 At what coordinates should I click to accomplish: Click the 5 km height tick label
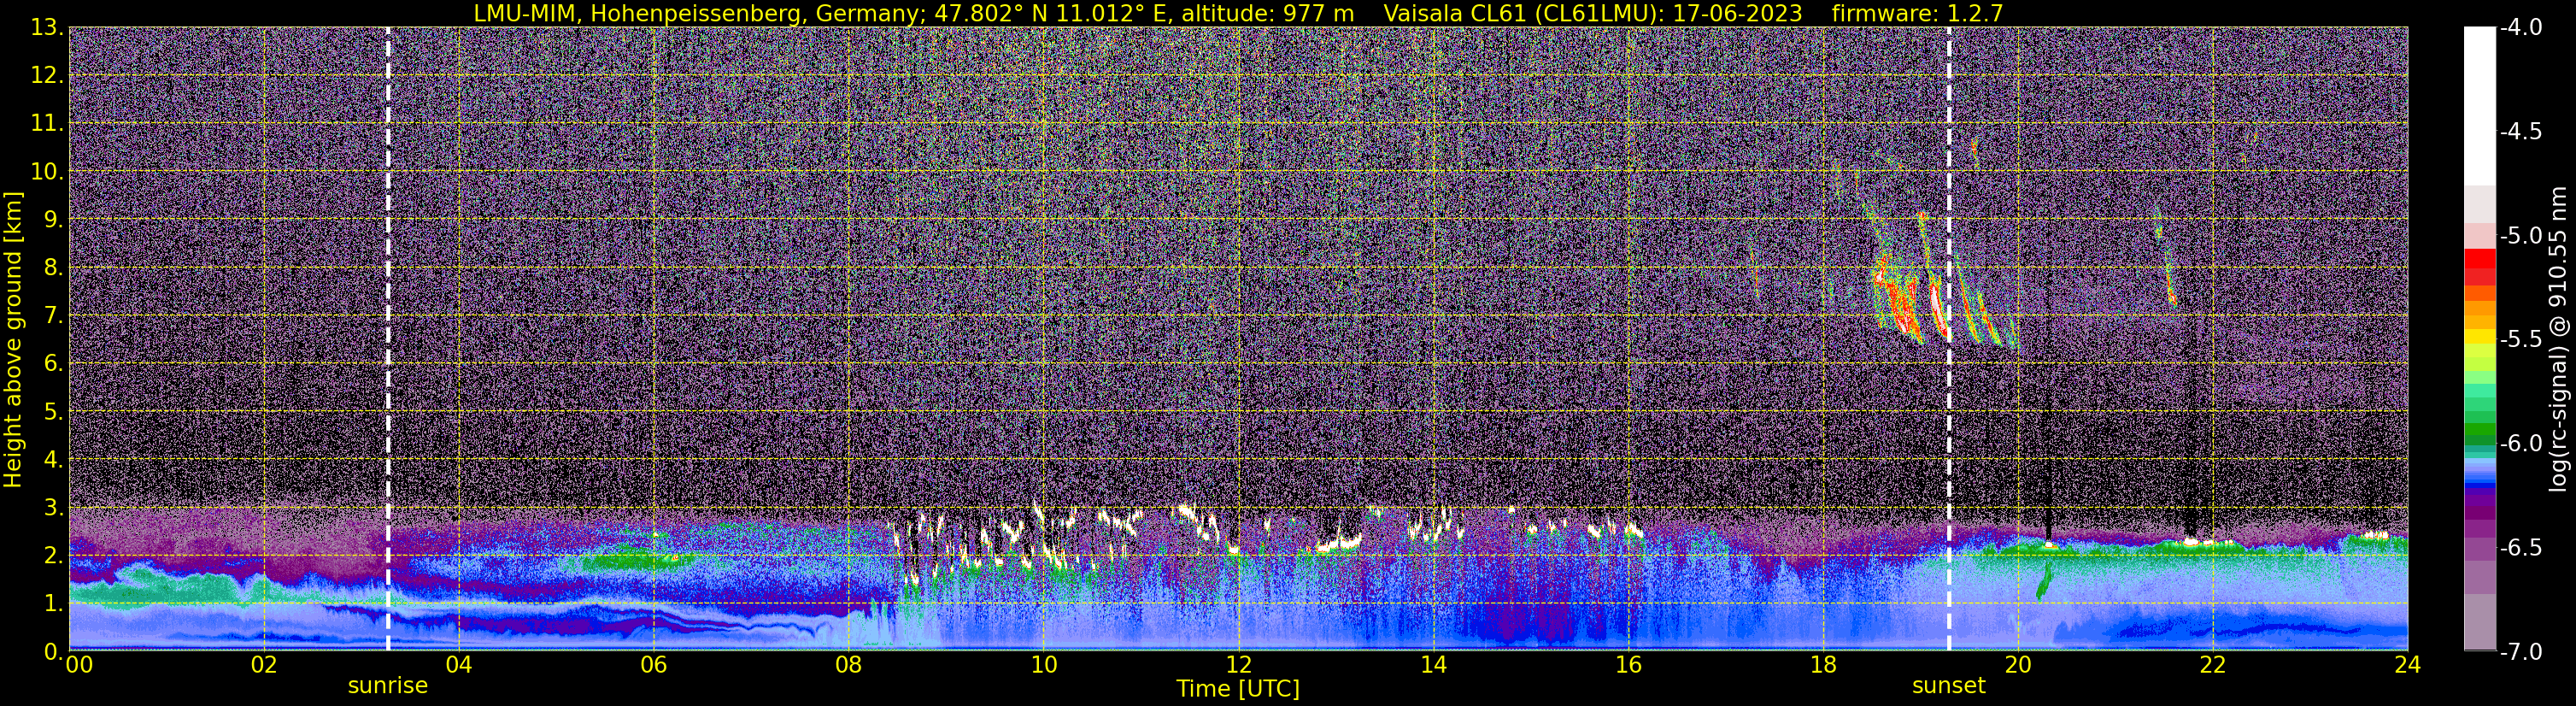click(54, 411)
